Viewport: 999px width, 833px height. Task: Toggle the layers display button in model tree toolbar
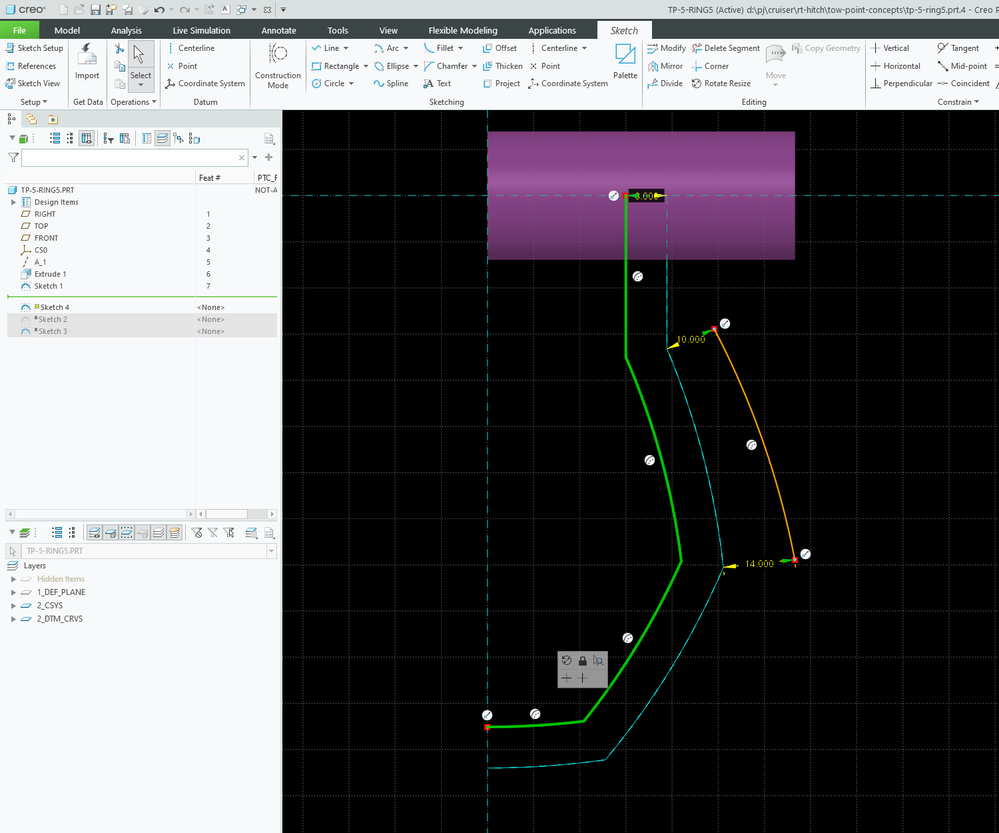tap(161, 138)
